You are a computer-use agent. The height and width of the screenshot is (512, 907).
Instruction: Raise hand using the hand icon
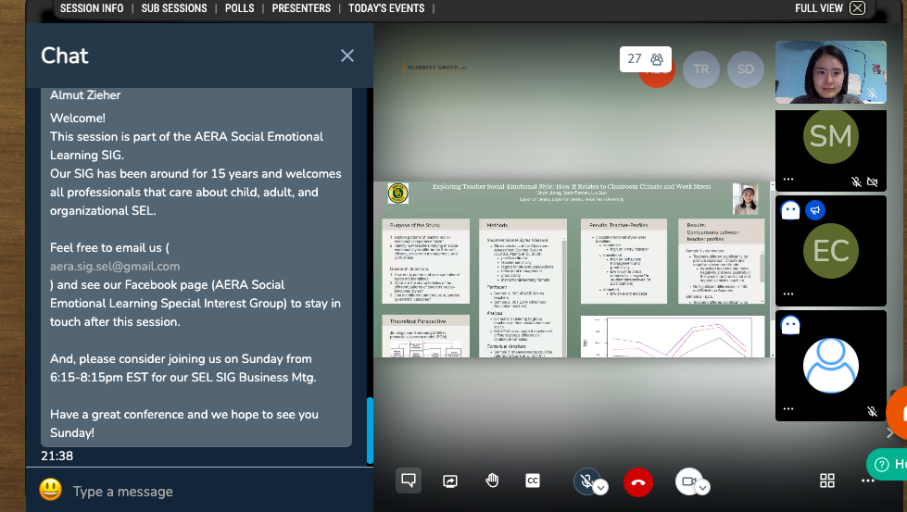click(x=492, y=481)
